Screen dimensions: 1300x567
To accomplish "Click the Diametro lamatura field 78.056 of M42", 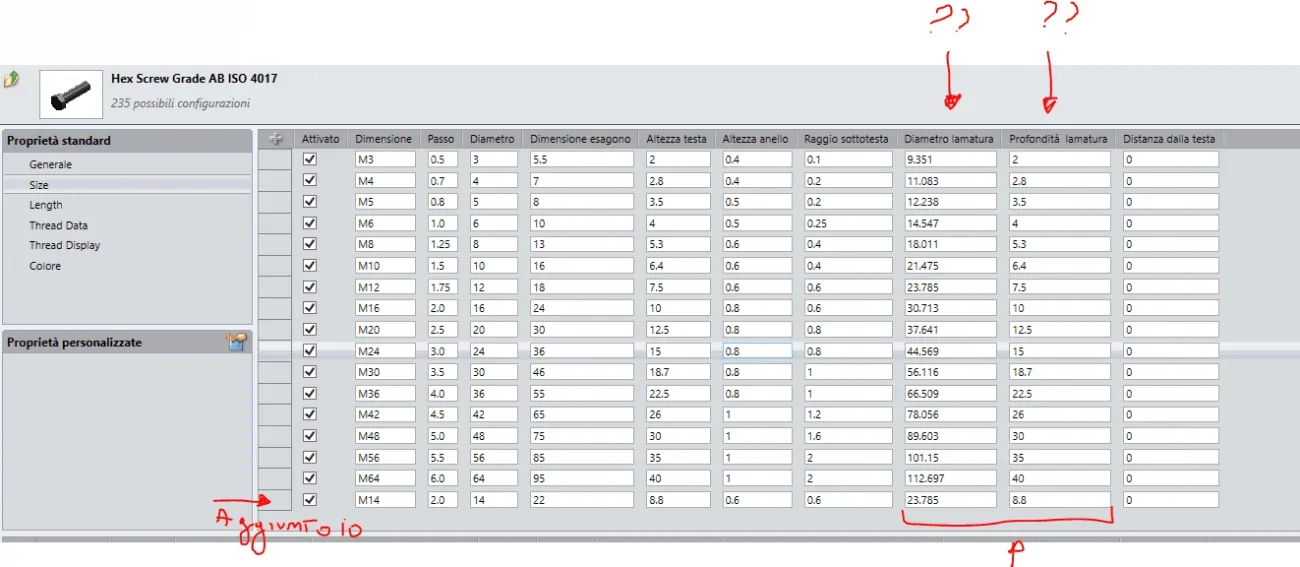I will tap(950, 415).
